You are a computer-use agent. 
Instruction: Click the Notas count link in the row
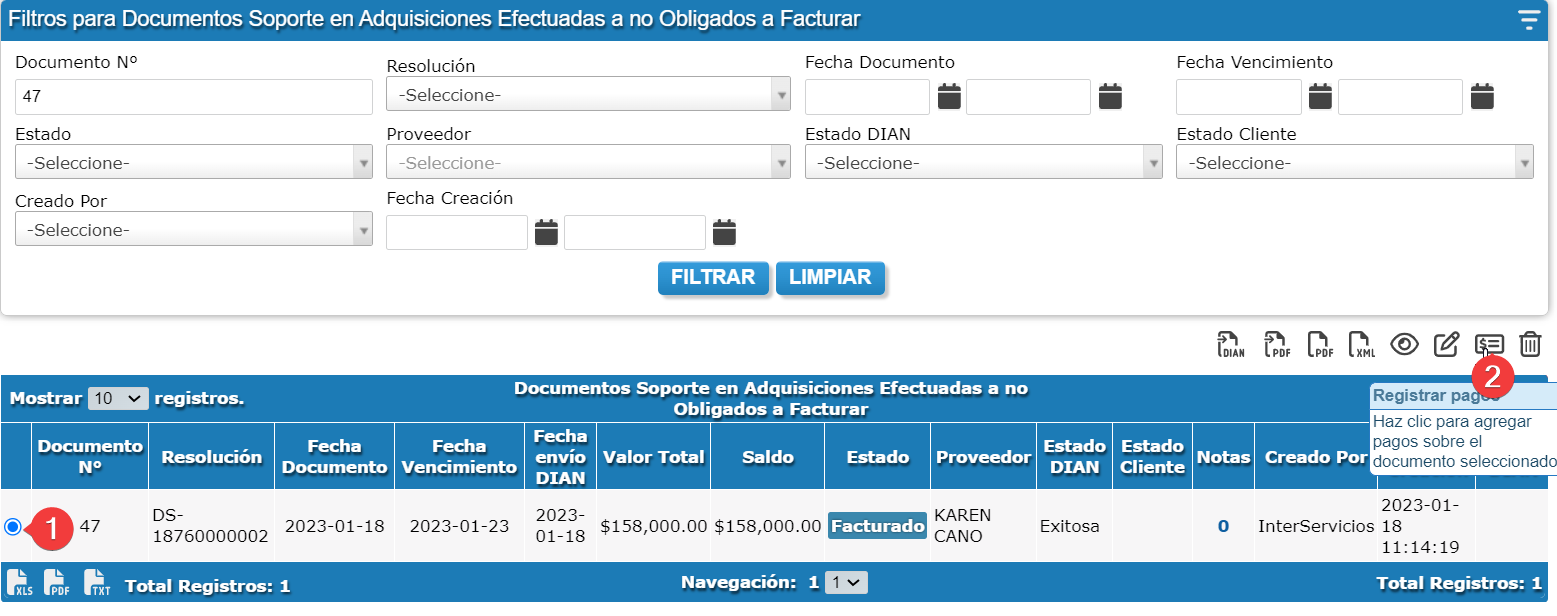1223,526
